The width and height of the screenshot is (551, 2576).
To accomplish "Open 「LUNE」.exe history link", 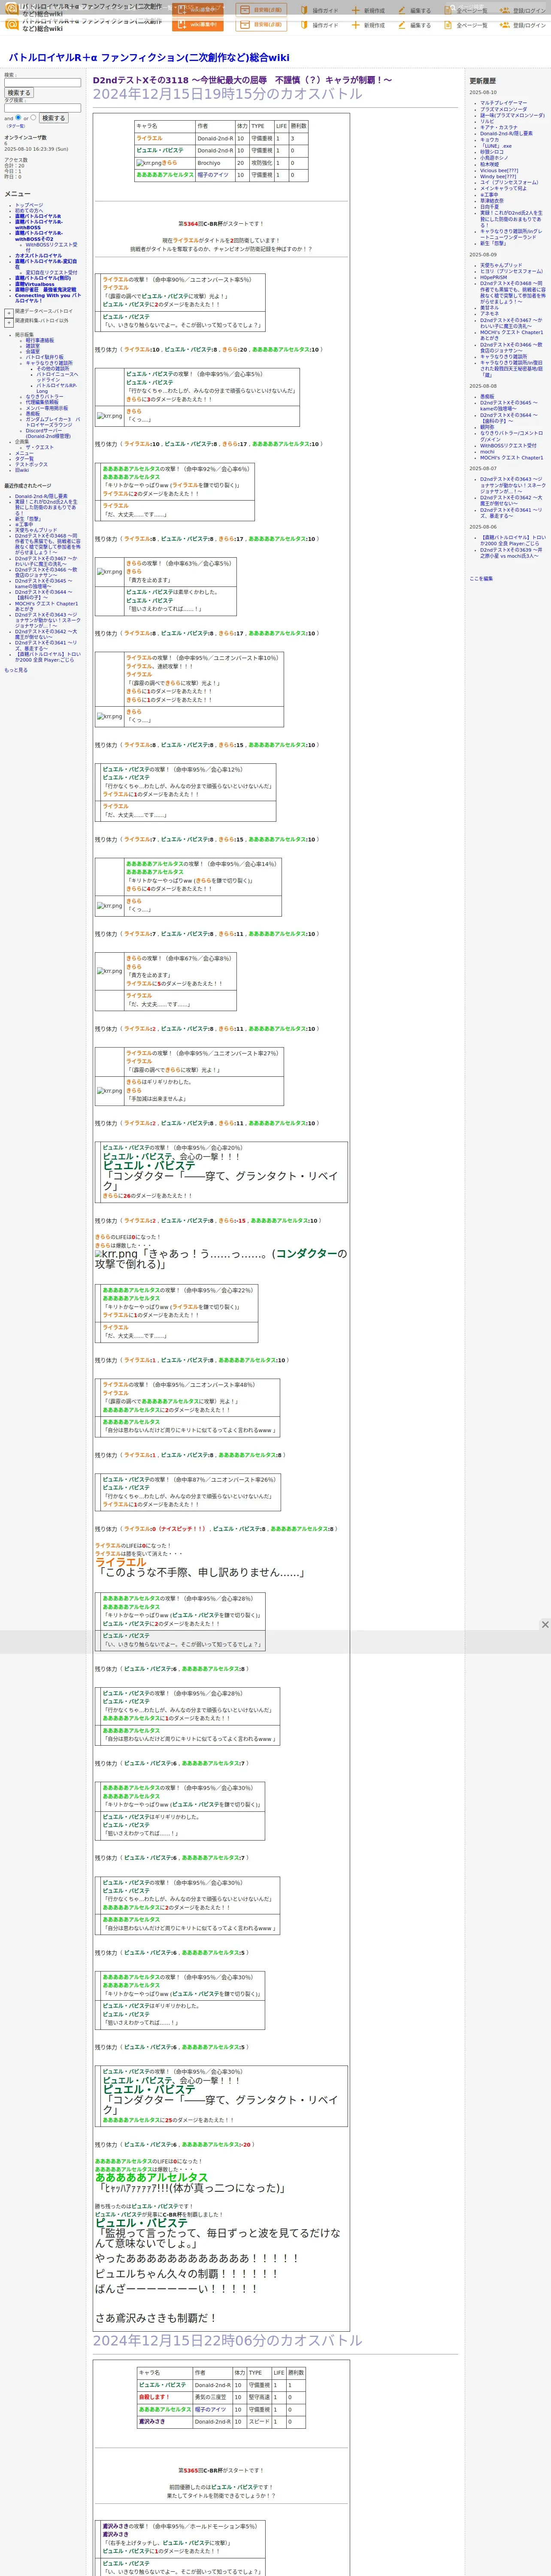I will (496, 146).
